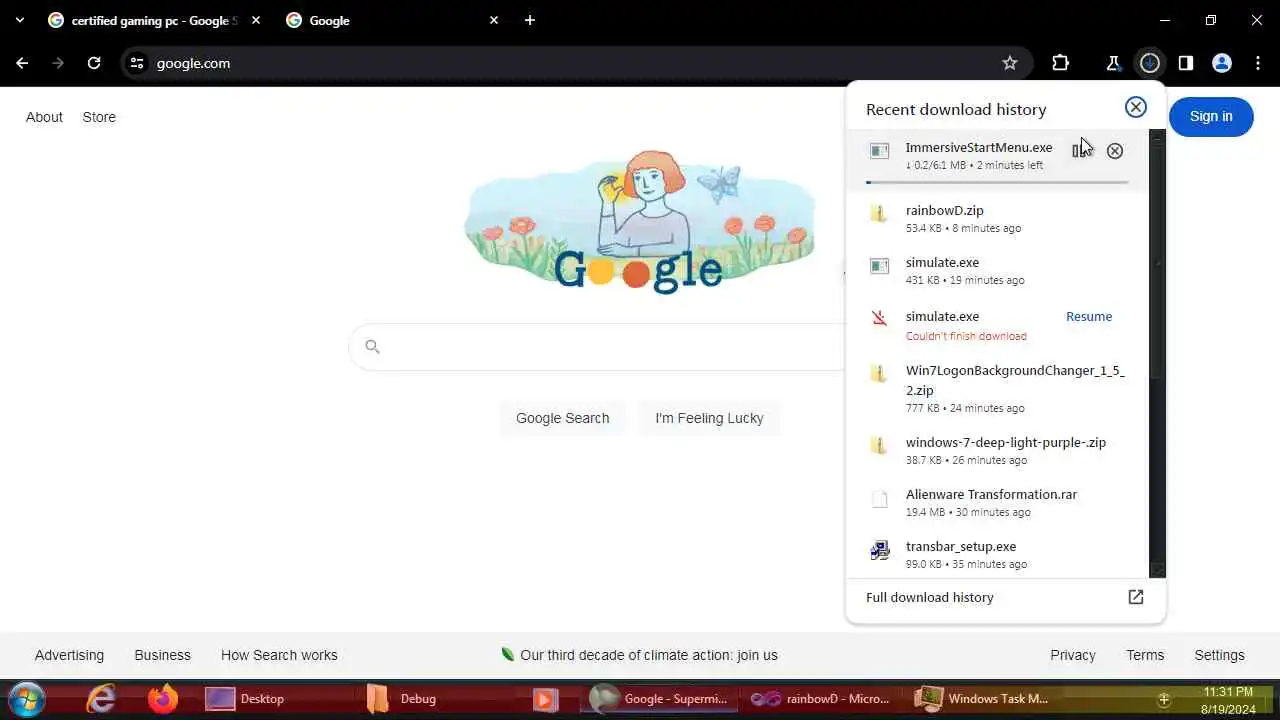Click I'm Feeling Lucky button

709,418
